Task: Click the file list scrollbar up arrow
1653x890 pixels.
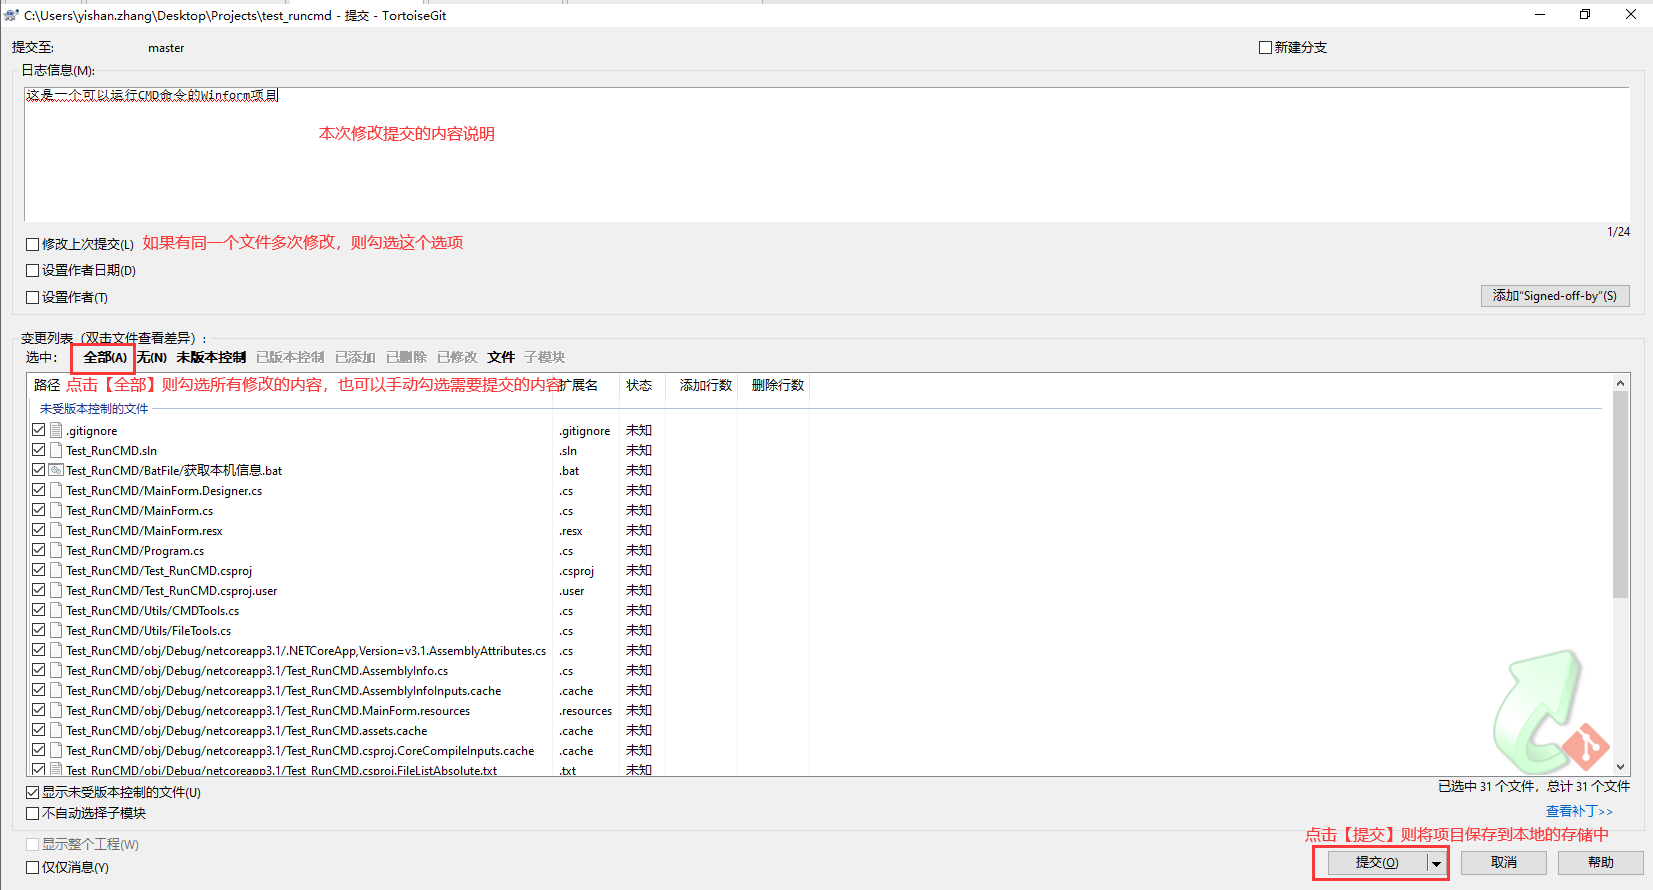Action: click(1621, 383)
